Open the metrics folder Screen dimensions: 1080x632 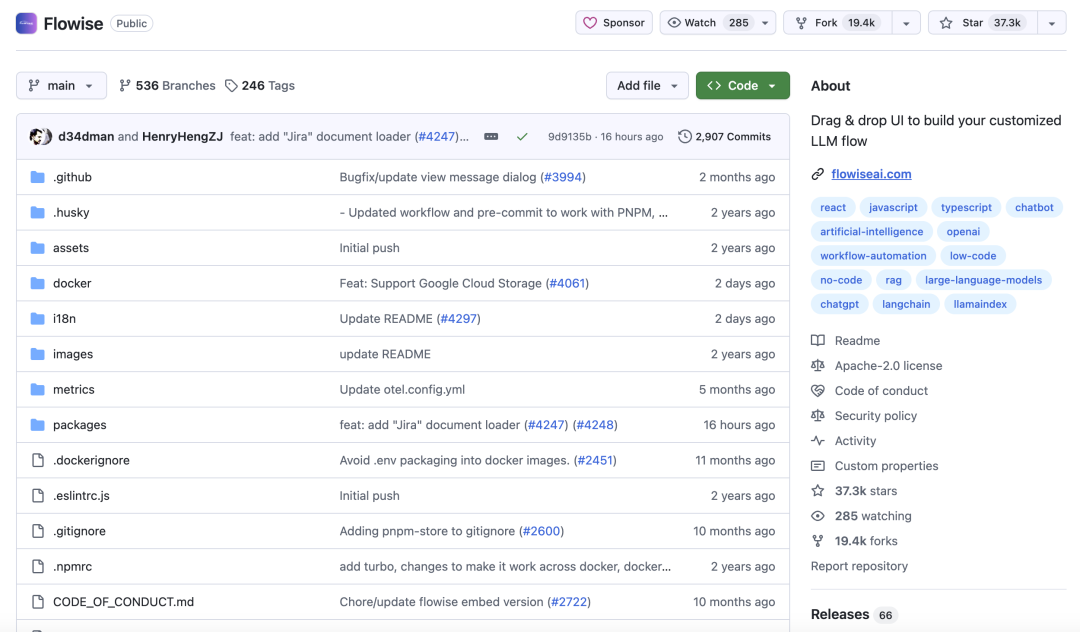point(74,389)
